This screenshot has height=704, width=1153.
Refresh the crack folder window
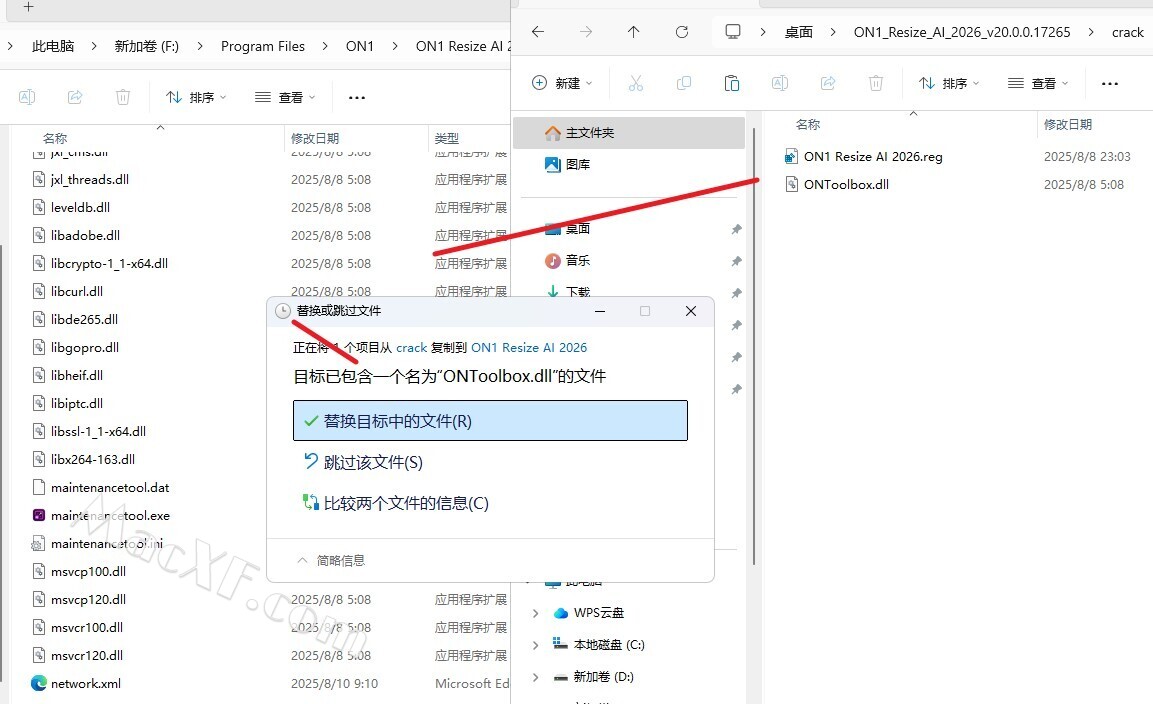[682, 32]
